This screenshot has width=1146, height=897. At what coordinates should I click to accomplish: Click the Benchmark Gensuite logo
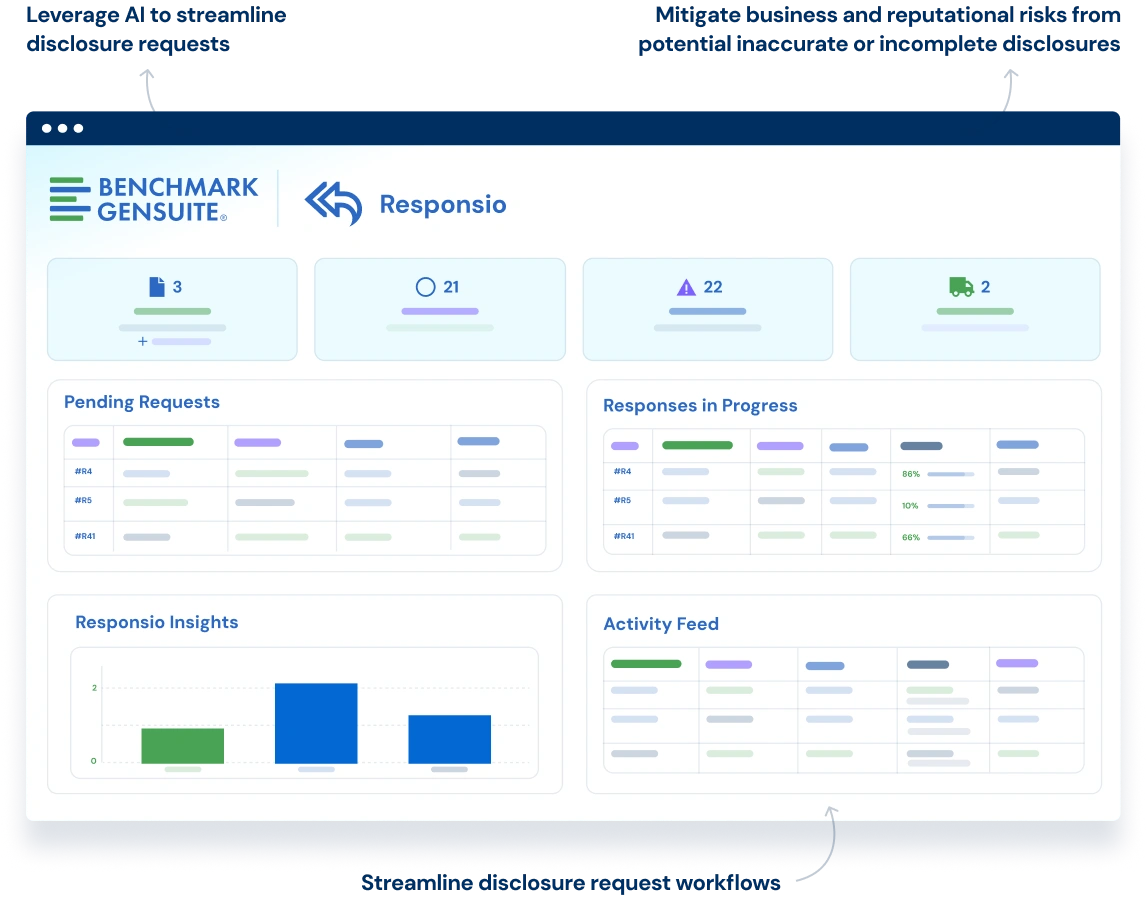point(153,199)
